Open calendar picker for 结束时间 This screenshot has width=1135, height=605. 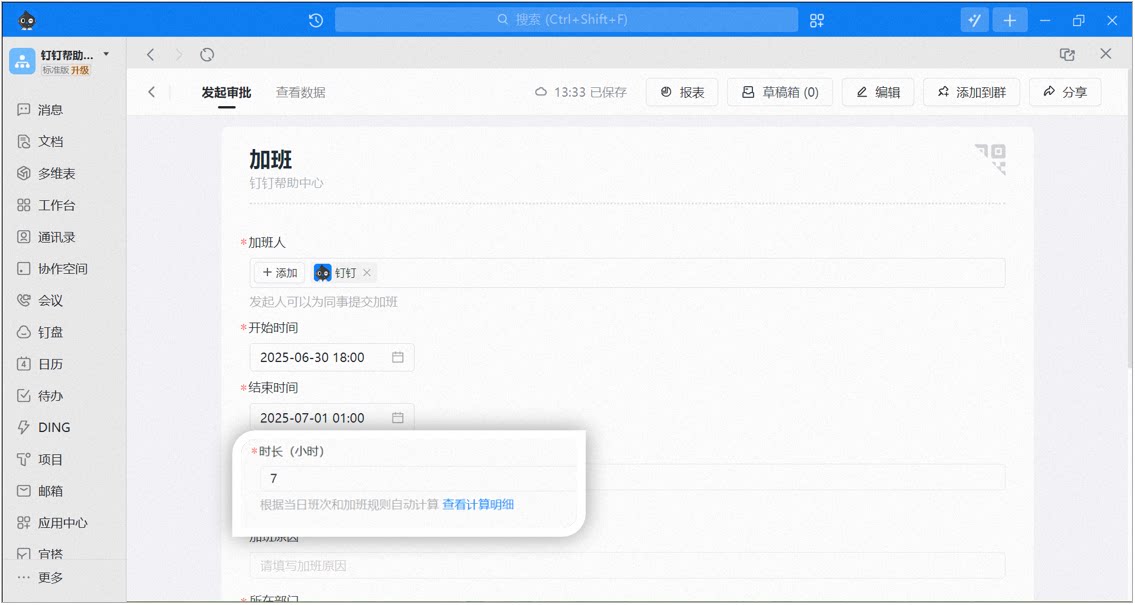point(397,418)
